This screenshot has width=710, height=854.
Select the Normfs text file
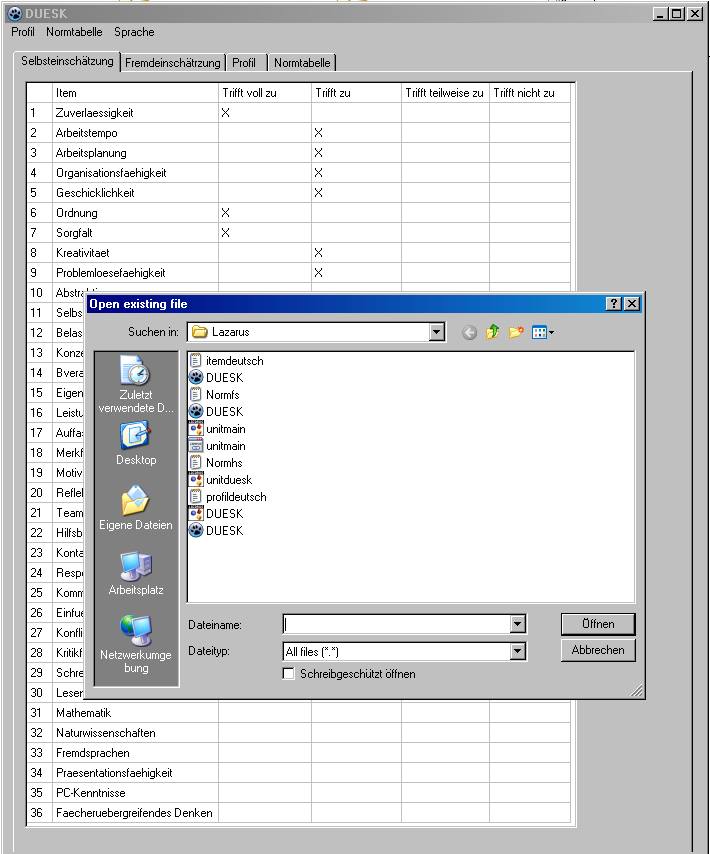tap(215, 394)
